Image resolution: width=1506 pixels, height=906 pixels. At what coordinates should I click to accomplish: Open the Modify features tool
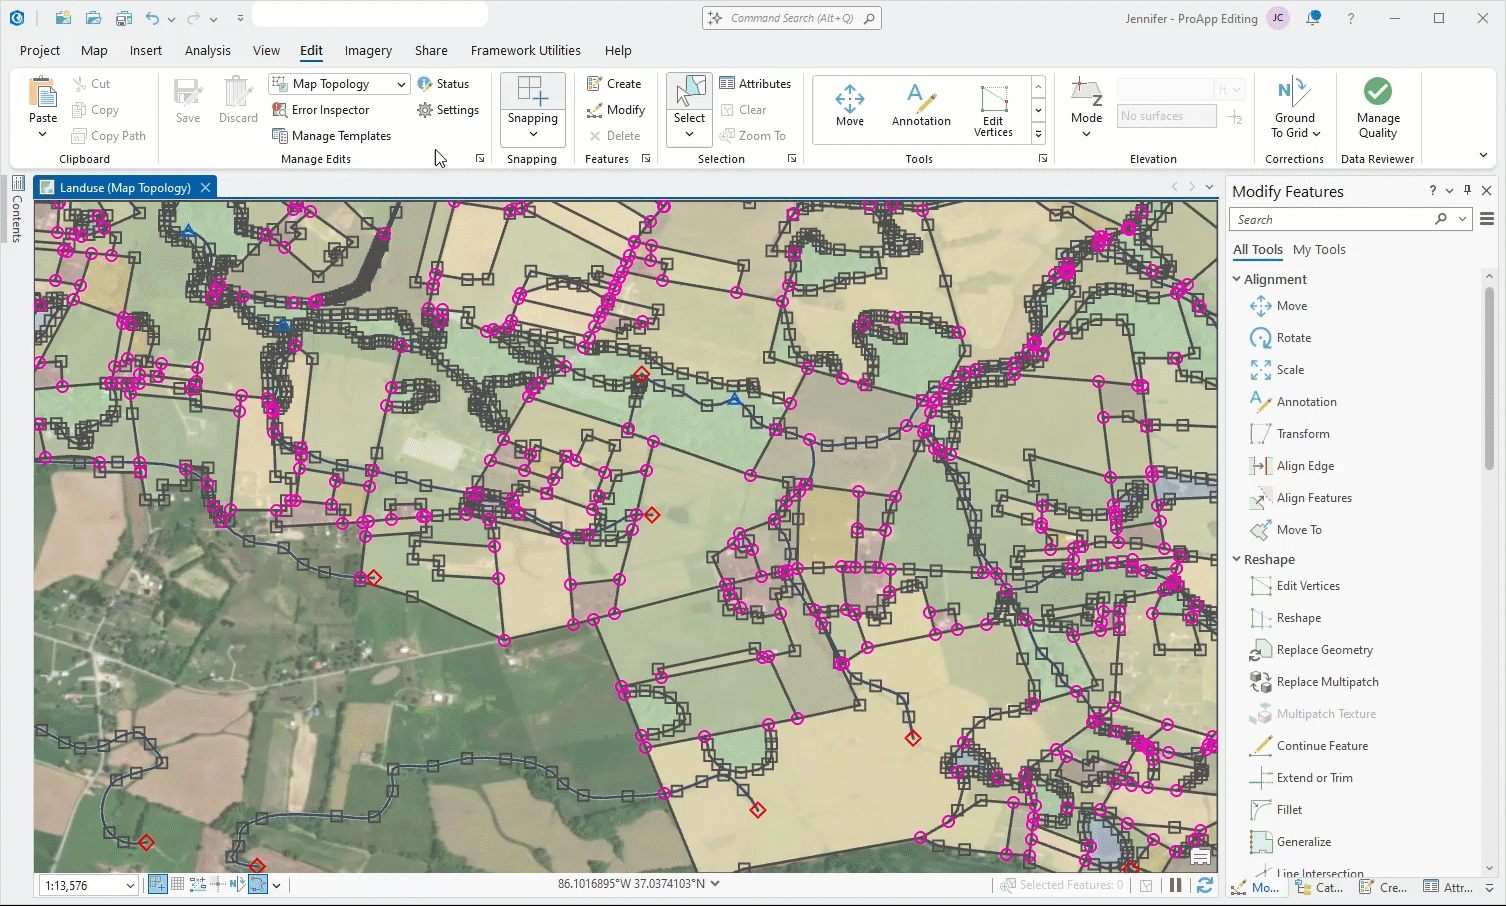pos(616,110)
